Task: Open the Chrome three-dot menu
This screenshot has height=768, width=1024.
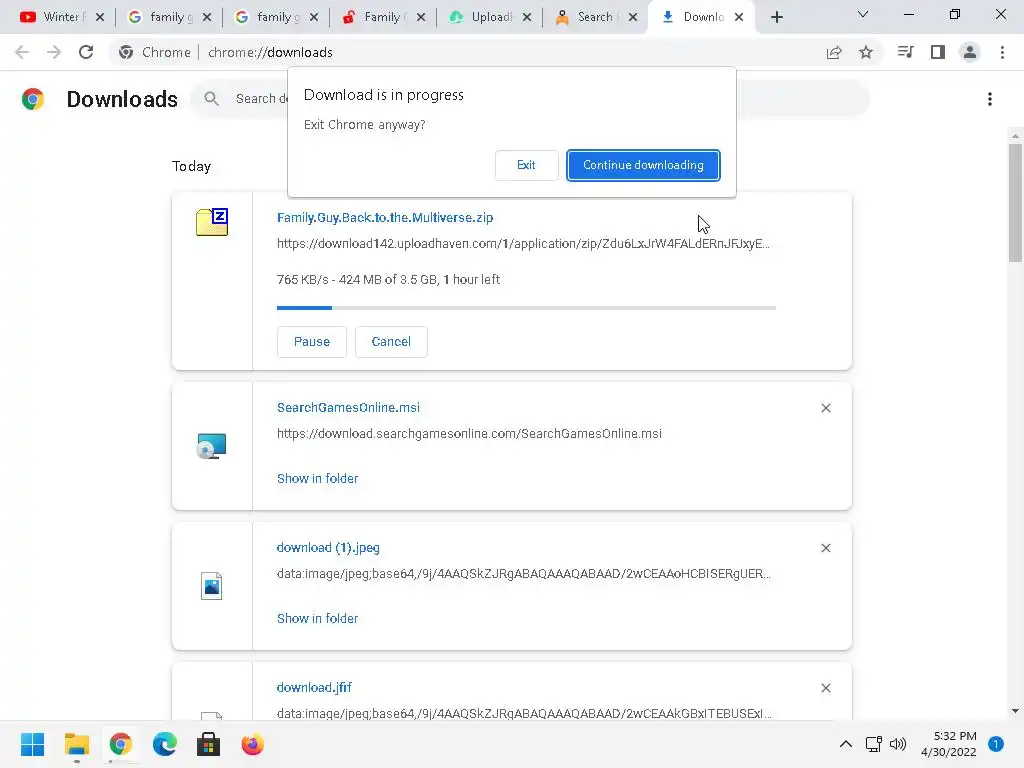Action: [1002, 52]
